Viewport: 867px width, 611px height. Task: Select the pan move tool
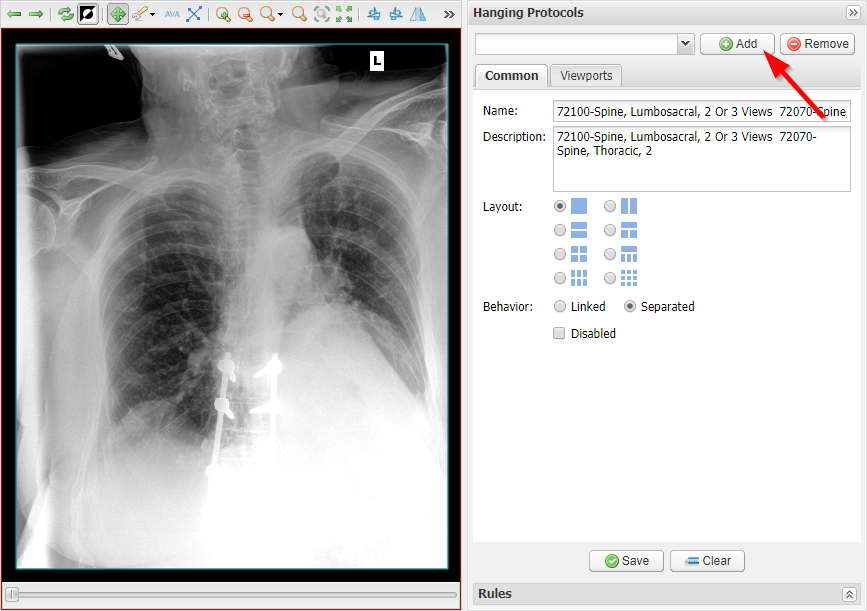pos(117,14)
